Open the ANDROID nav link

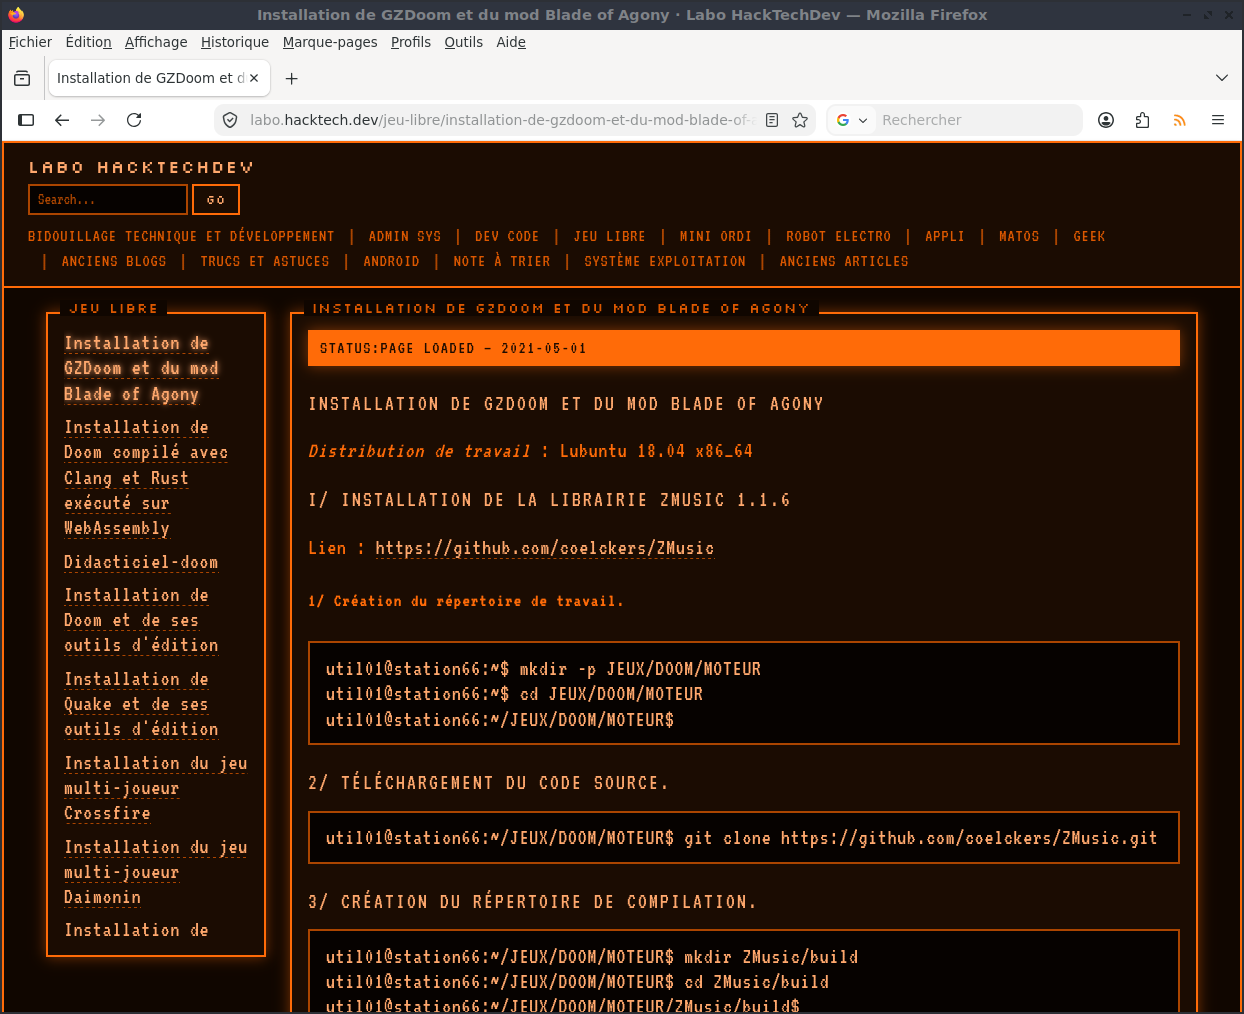[x=391, y=261]
